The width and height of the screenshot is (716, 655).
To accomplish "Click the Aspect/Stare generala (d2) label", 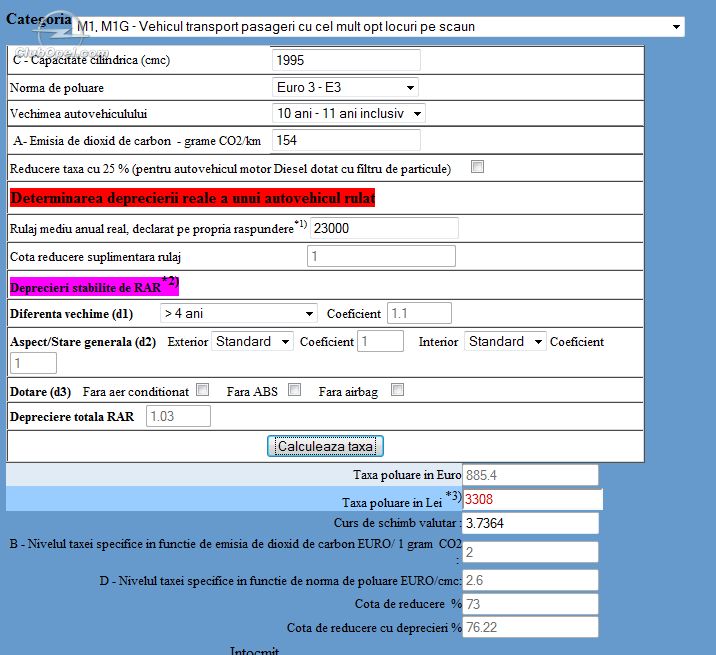I will pos(83,342).
